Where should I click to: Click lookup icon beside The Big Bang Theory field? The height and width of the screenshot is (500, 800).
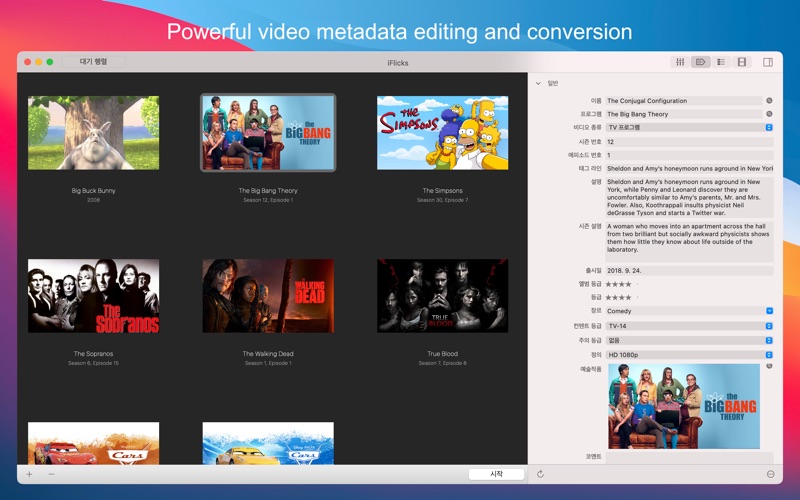point(769,114)
